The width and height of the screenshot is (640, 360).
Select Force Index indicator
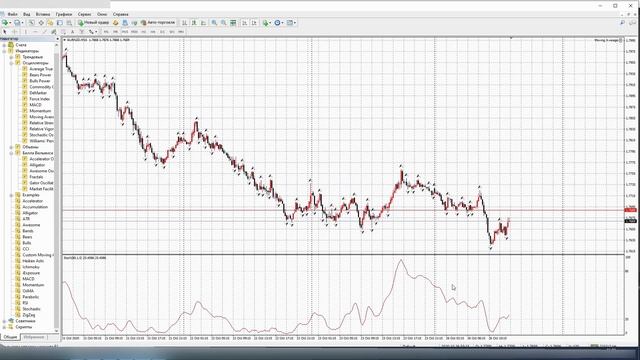39,99
